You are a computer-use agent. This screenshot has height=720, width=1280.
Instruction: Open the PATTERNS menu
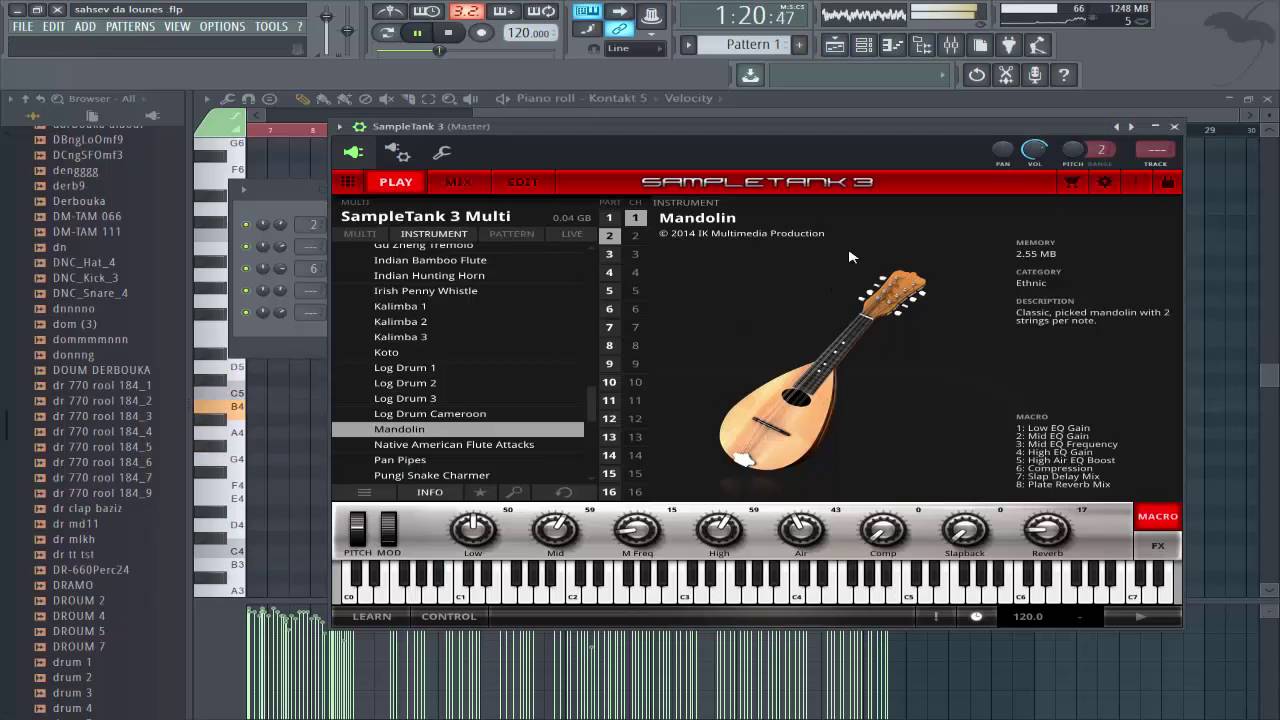tap(130, 27)
